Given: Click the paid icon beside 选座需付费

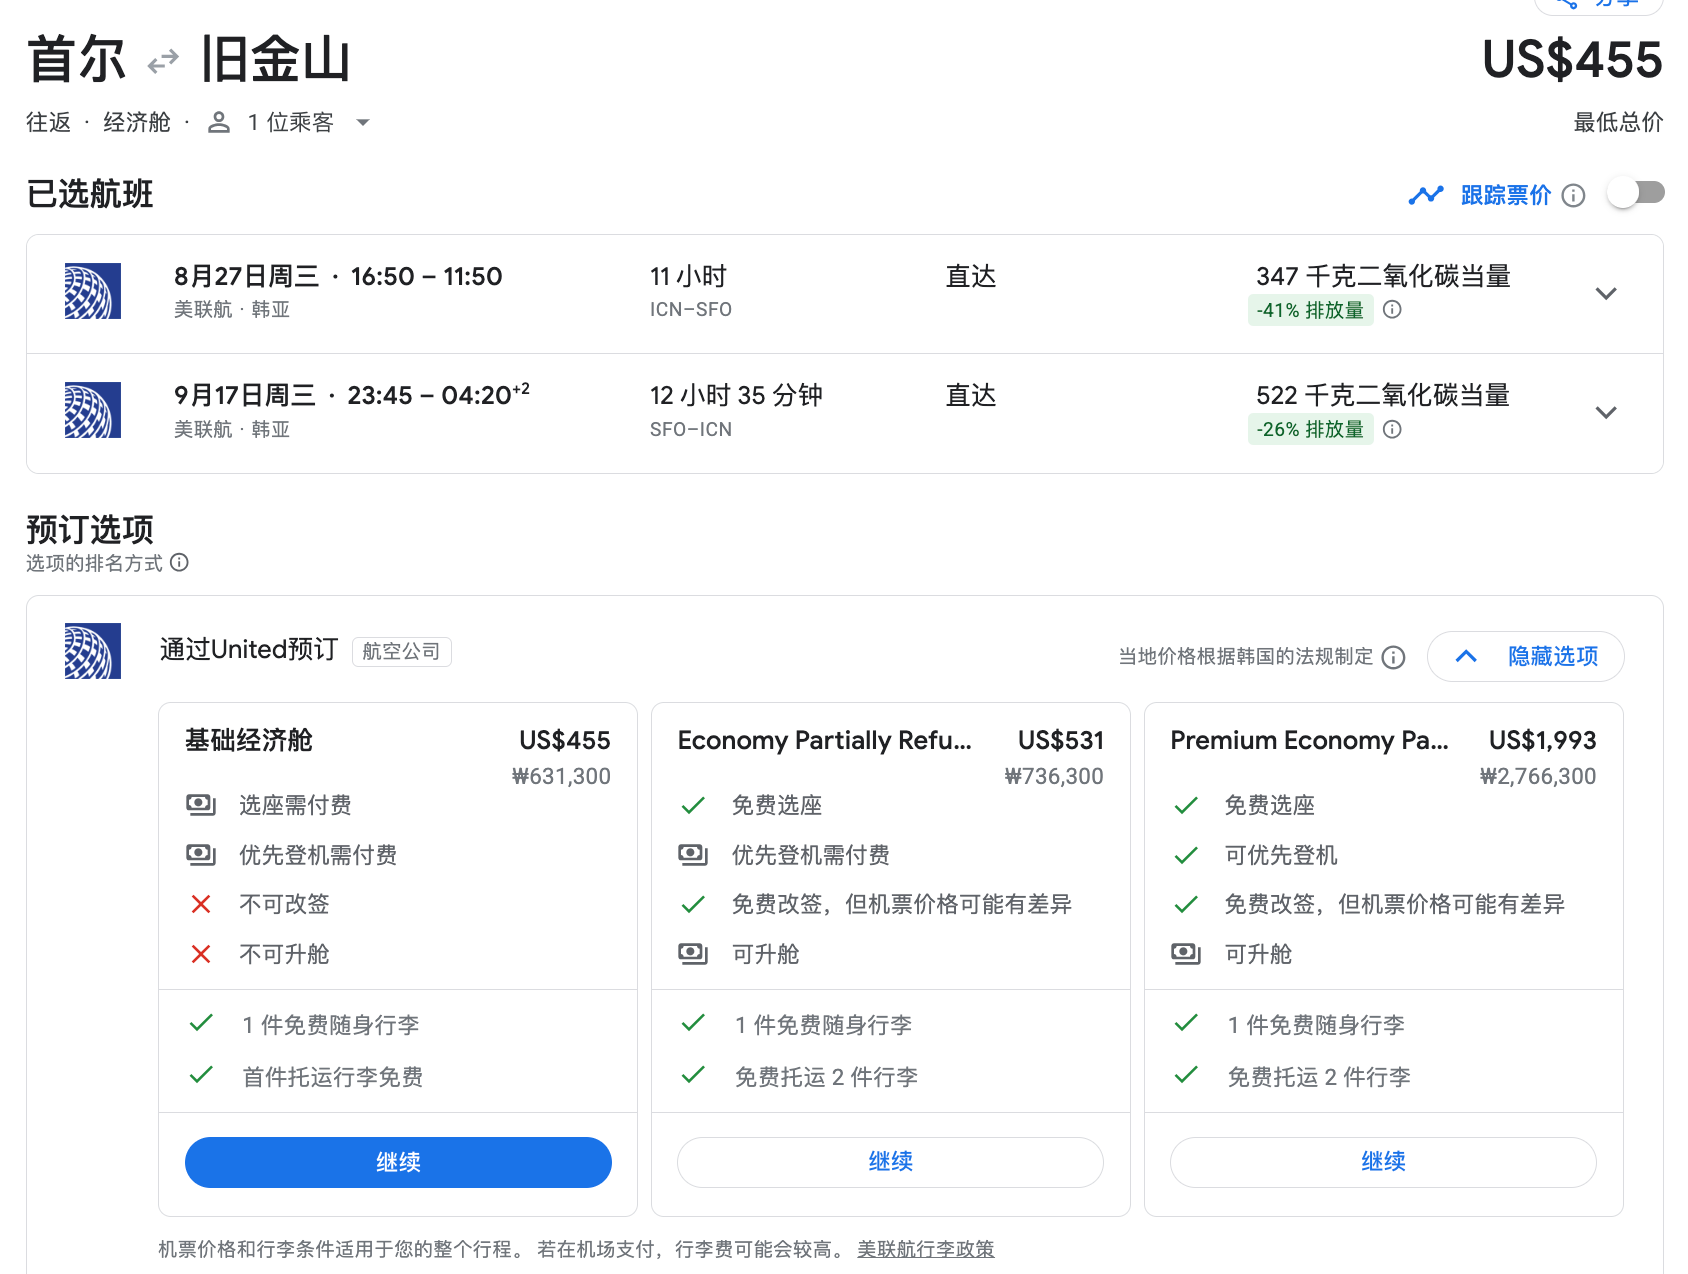Looking at the screenshot, I should coord(201,805).
